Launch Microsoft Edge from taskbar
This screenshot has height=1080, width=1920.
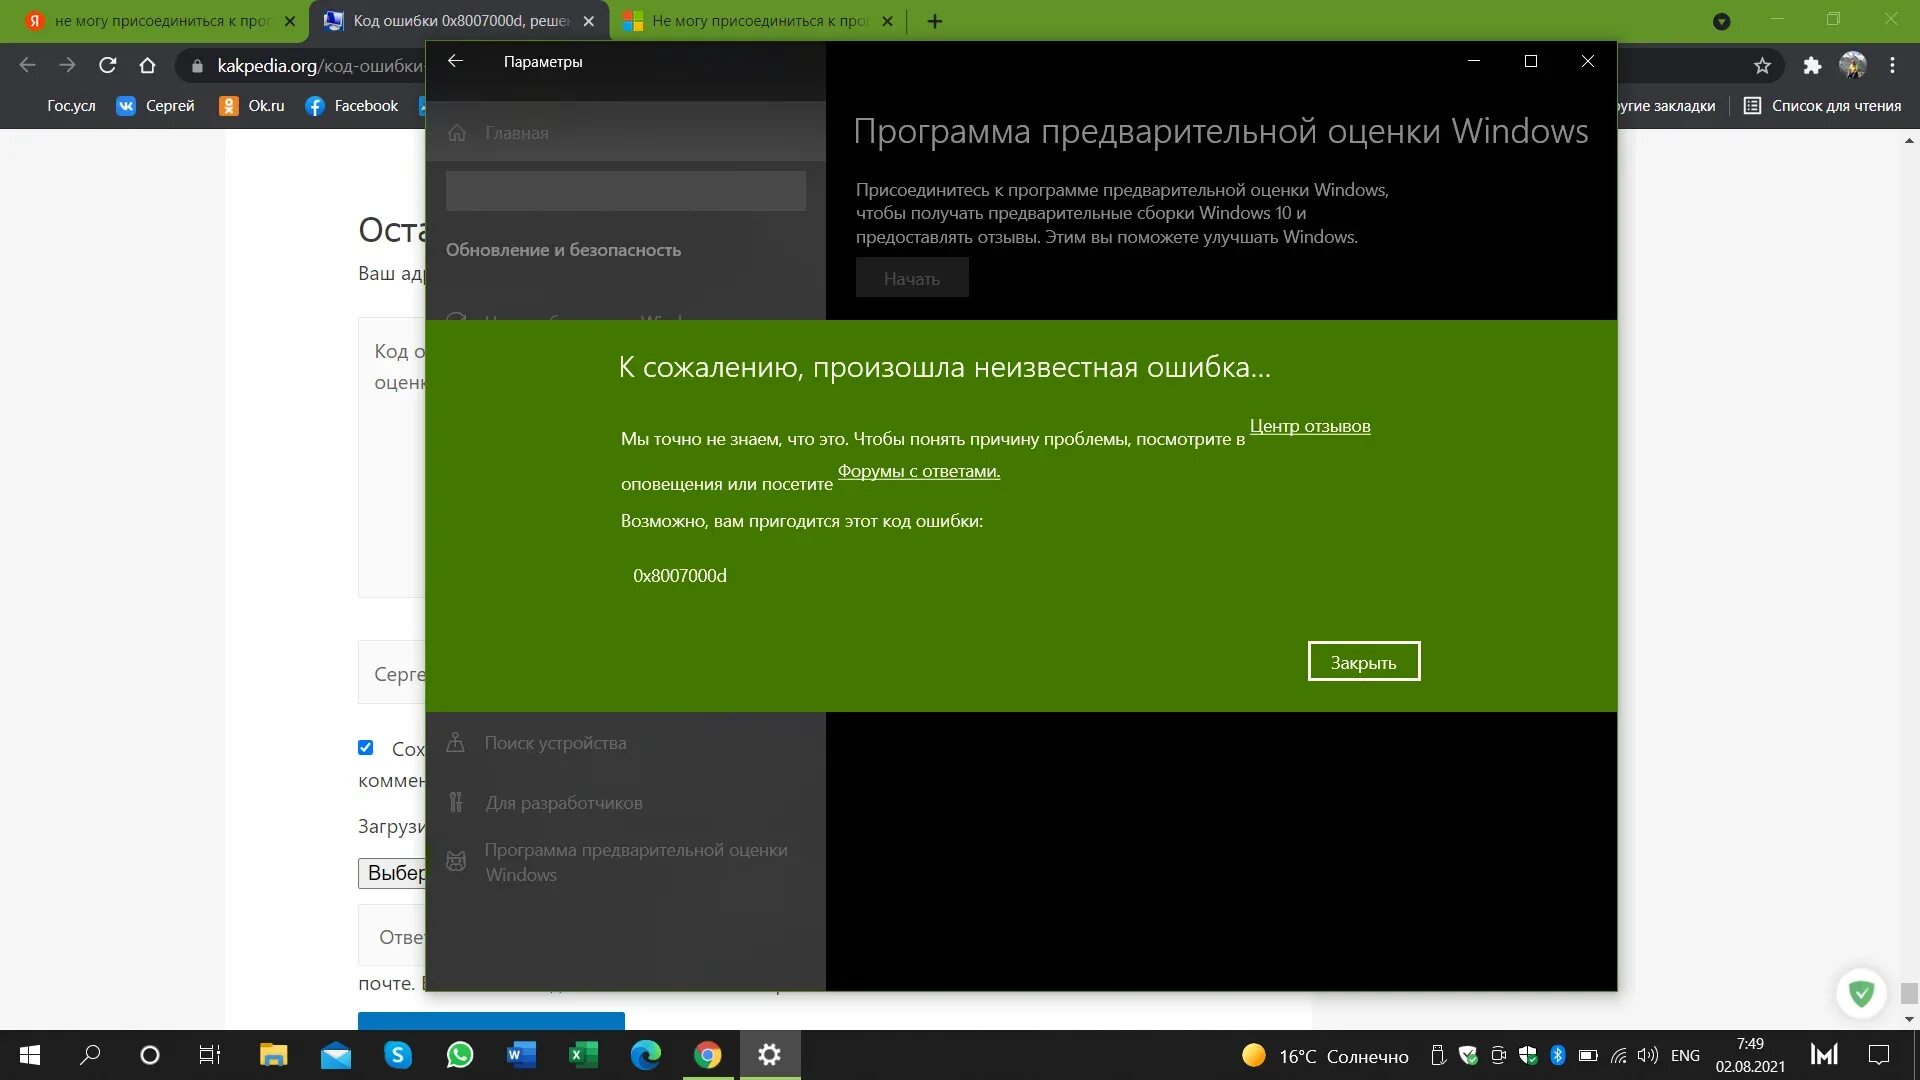646,1055
